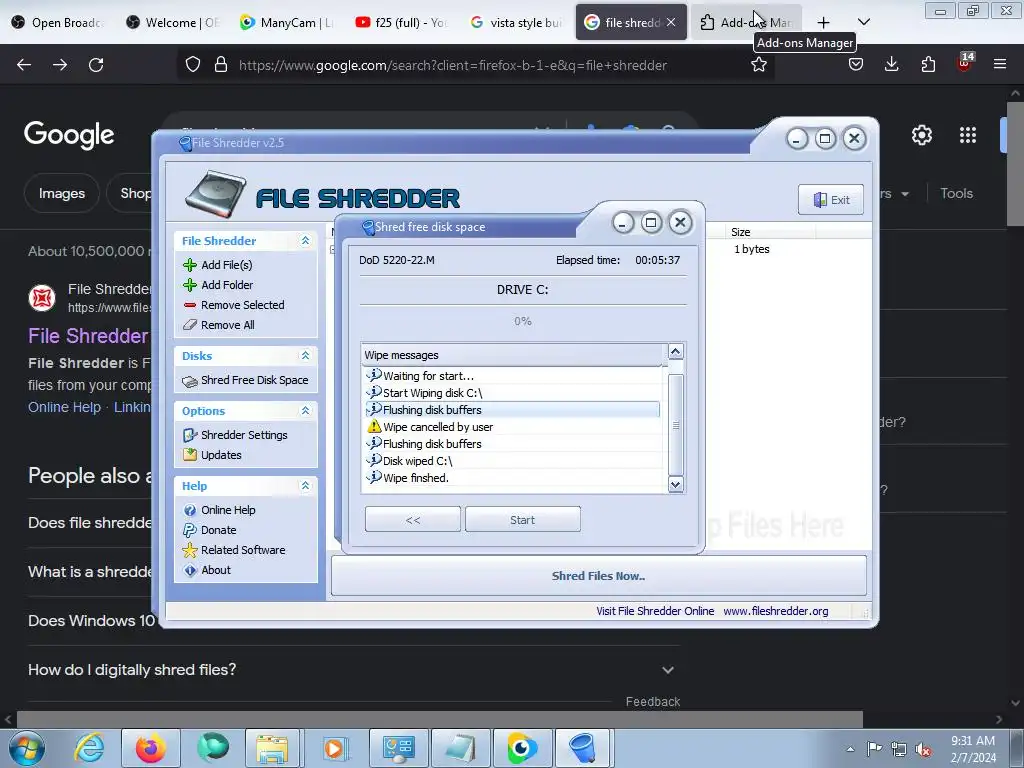Click the Start button in shred dialog
The height and width of the screenshot is (768, 1024).
click(522, 520)
